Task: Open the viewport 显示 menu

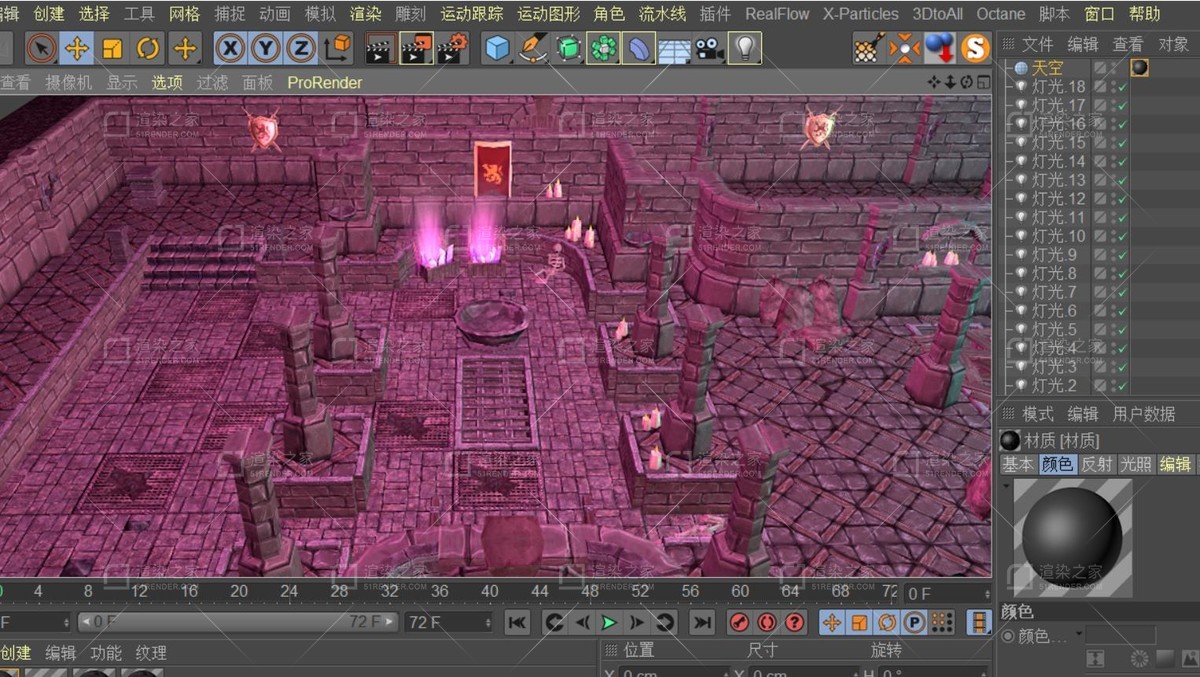Action: (122, 83)
